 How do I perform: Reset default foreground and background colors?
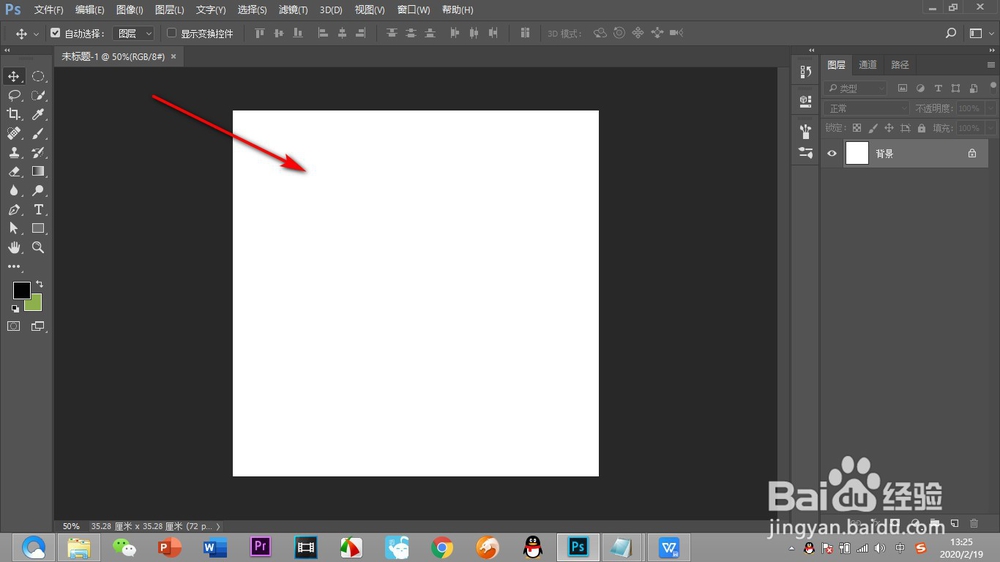pyautogui.click(x=15, y=309)
